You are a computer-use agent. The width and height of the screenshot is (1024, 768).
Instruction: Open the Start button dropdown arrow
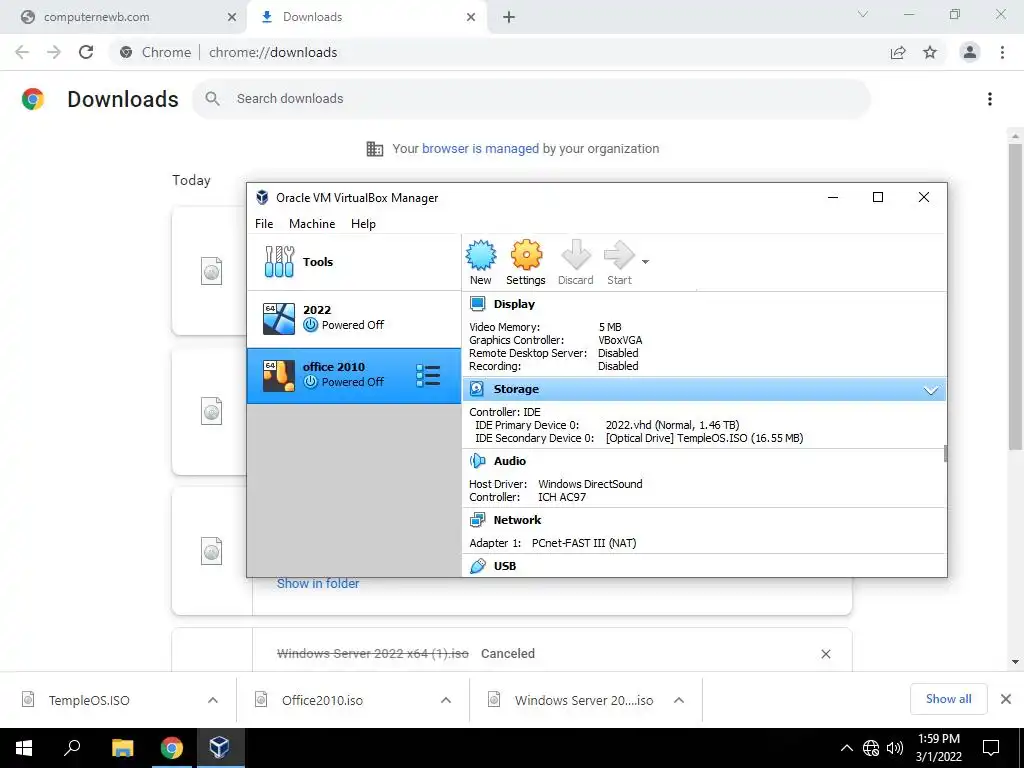pyautogui.click(x=645, y=262)
